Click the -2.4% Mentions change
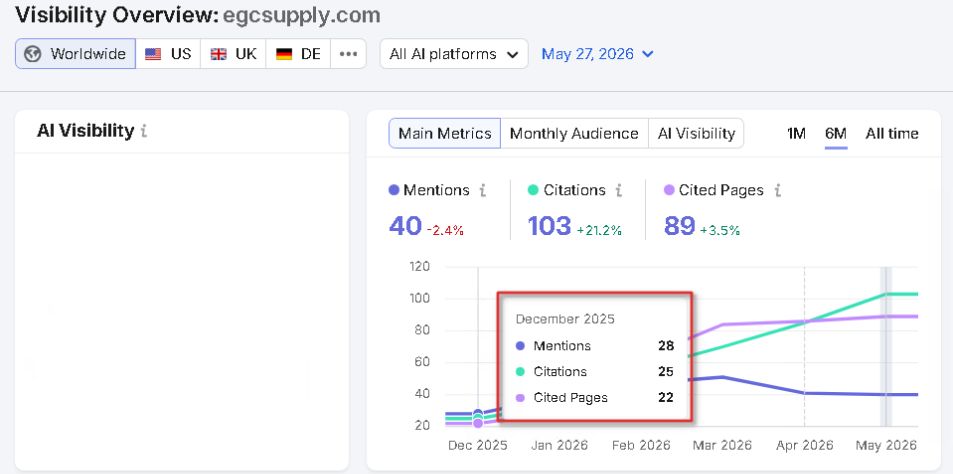The height and width of the screenshot is (474, 953). (x=445, y=230)
